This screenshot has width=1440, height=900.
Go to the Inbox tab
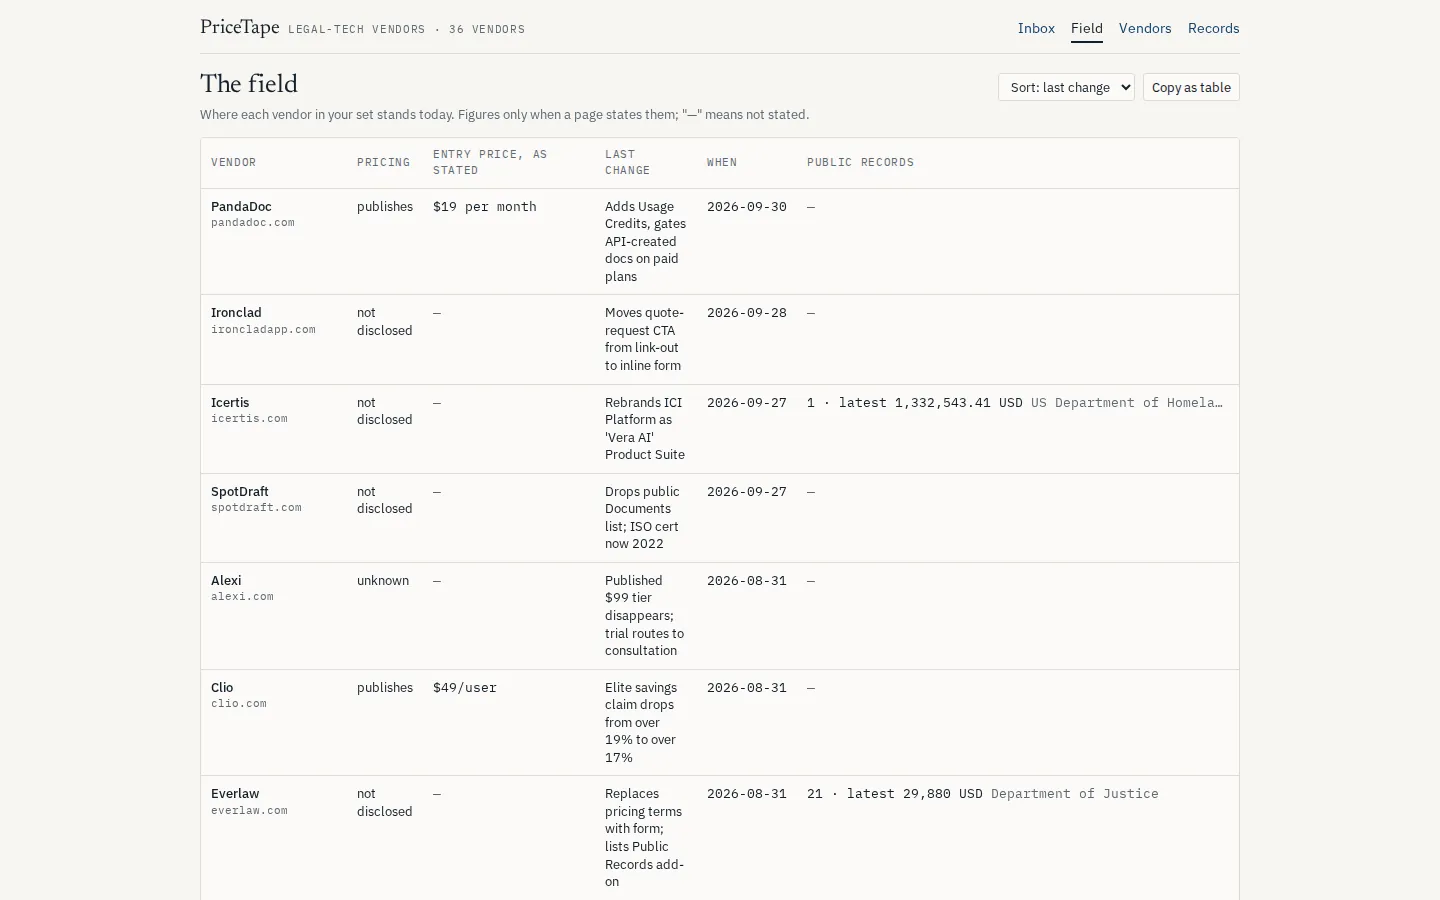click(x=1036, y=28)
